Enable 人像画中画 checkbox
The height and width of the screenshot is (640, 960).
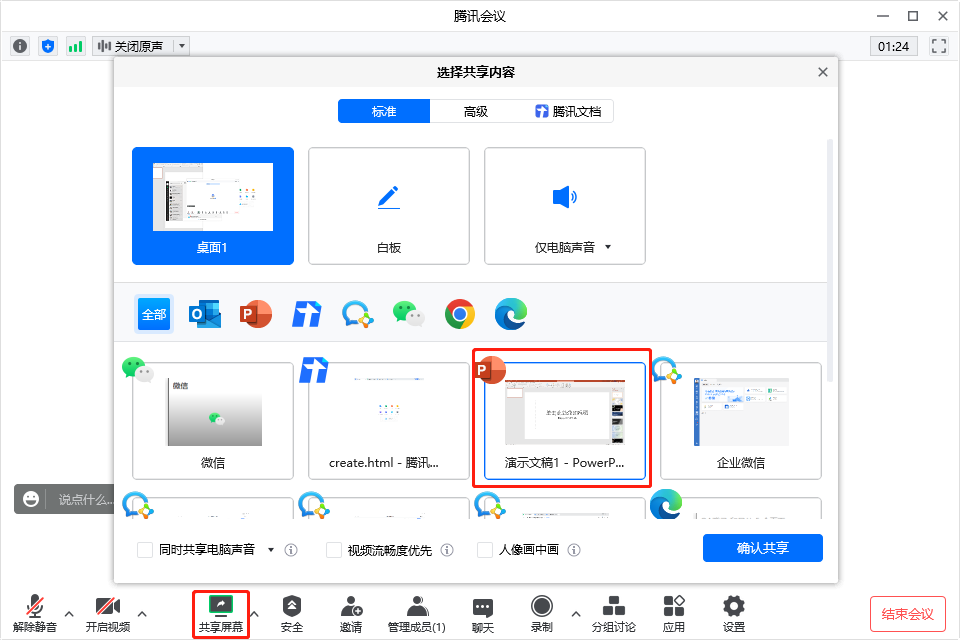click(485, 550)
